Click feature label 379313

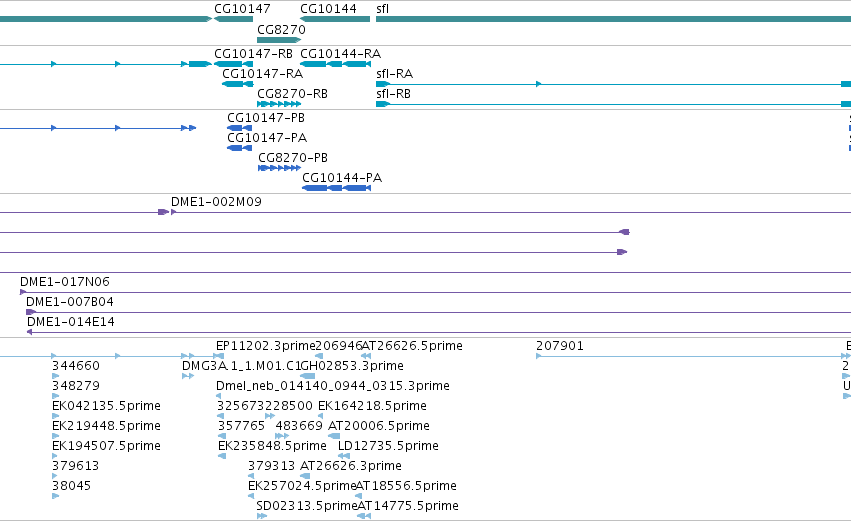(271, 466)
